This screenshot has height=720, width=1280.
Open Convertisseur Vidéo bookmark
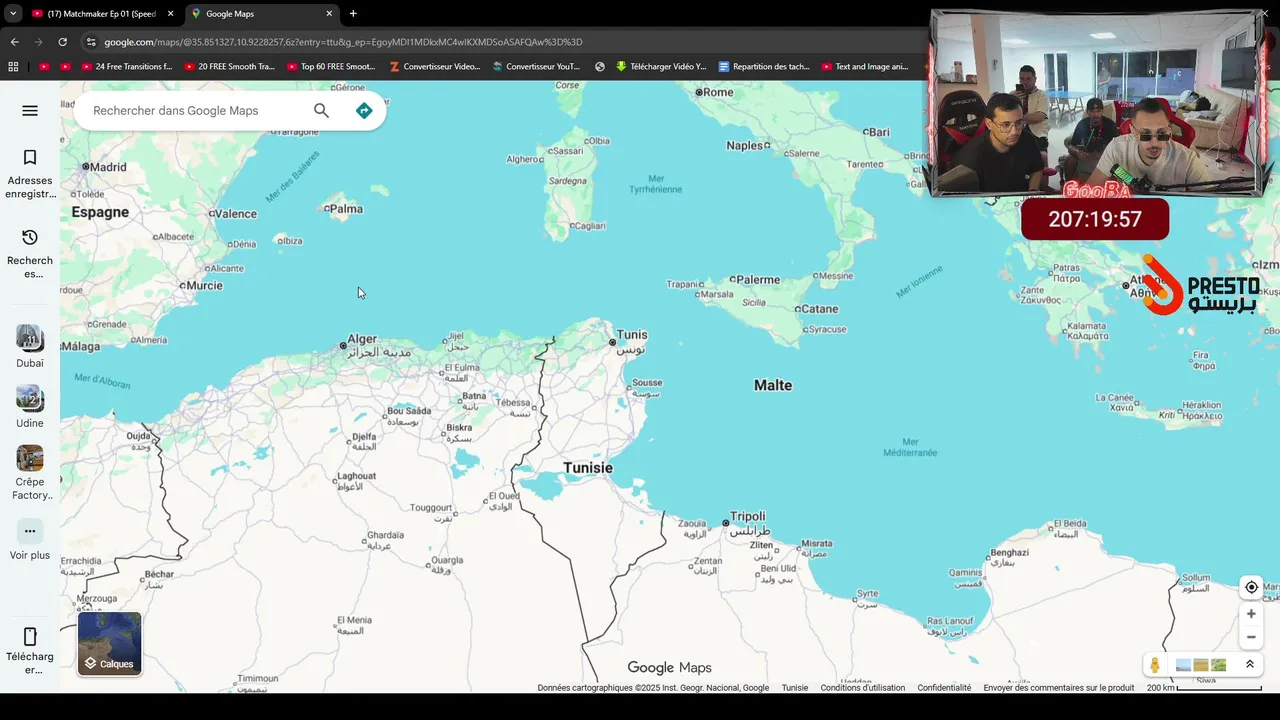click(435, 67)
